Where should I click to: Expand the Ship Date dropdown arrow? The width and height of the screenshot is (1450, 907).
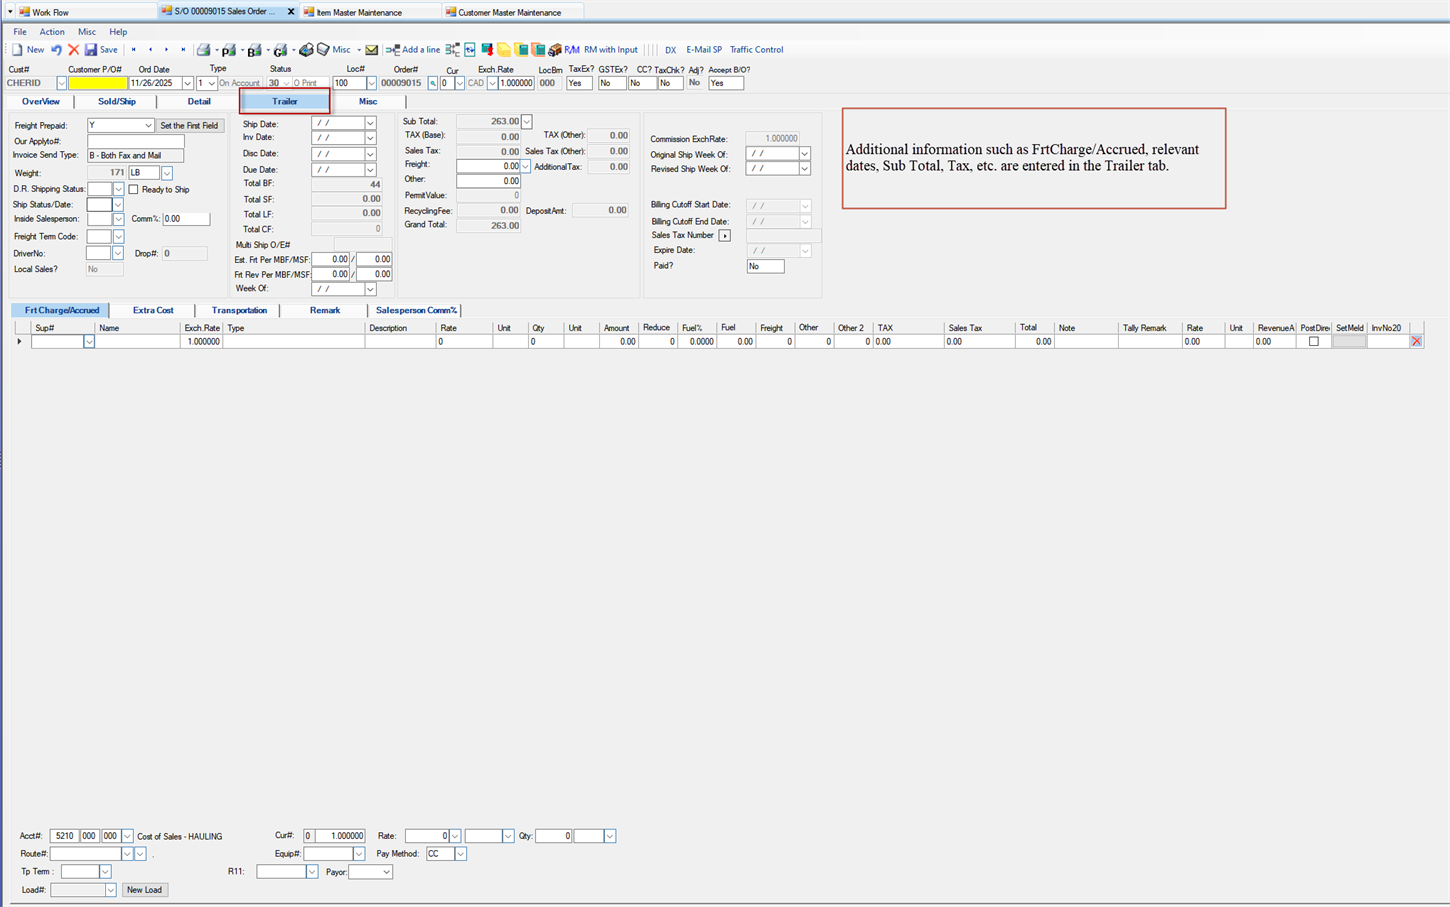point(369,123)
